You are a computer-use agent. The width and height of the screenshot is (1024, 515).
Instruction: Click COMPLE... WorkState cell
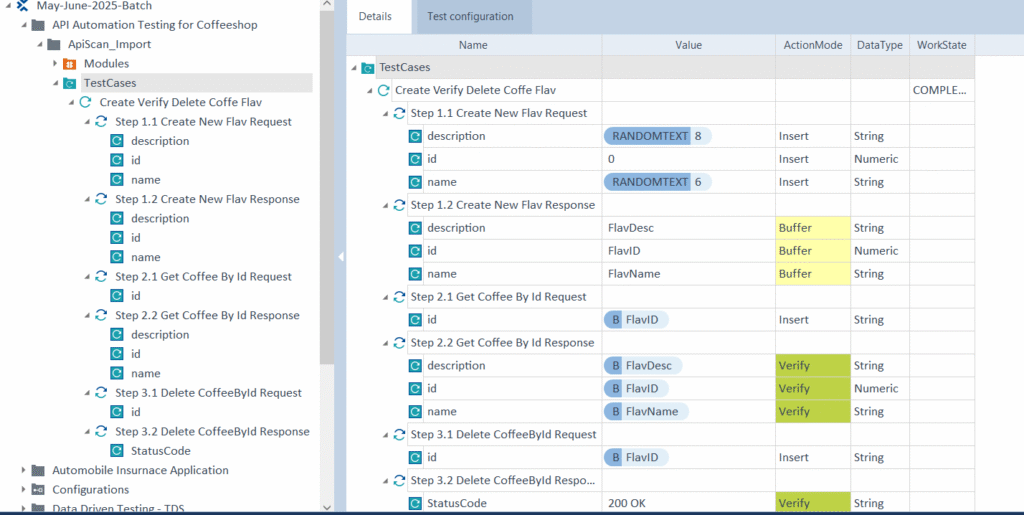(x=942, y=91)
